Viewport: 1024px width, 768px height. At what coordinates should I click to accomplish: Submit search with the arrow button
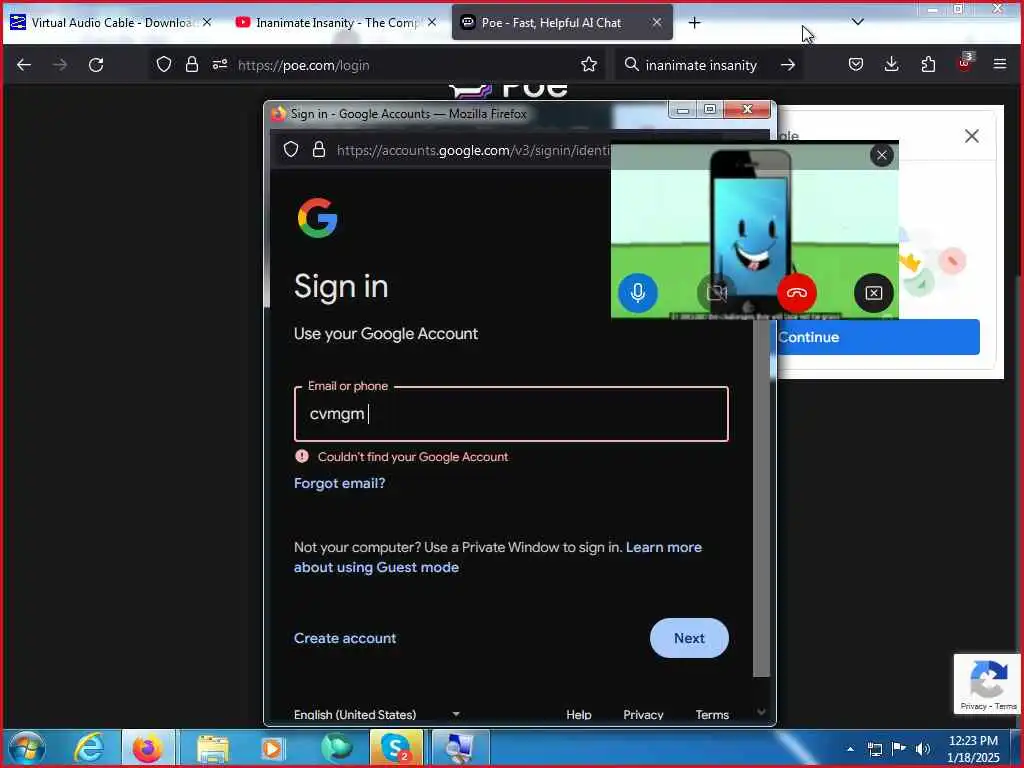tap(788, 65)
